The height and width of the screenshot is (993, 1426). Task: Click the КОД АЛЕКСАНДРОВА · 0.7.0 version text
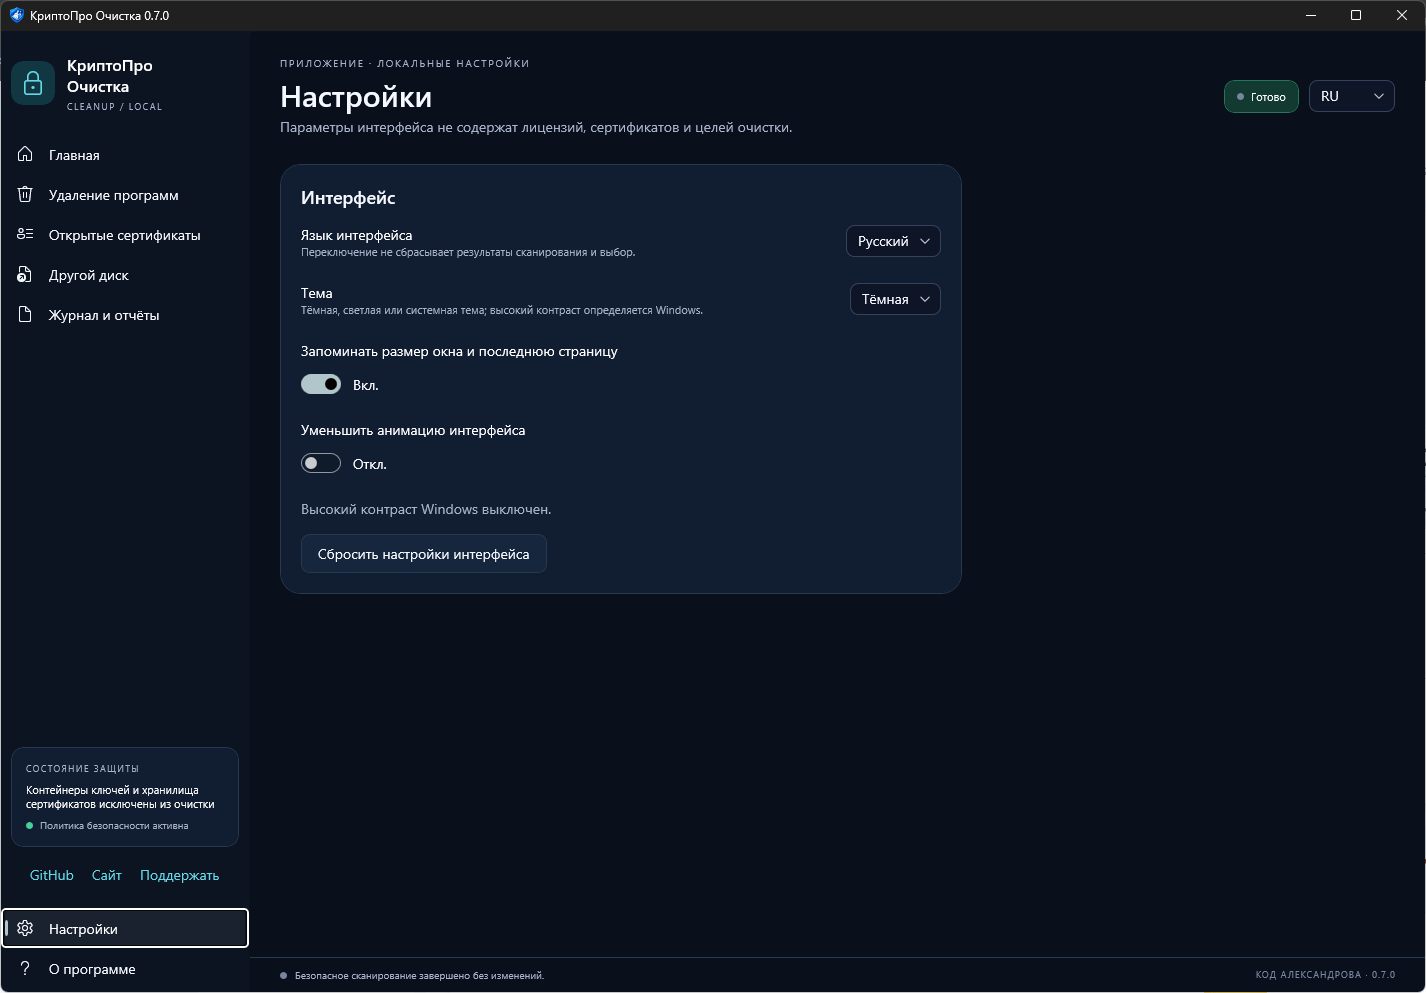pos(1325,975)
